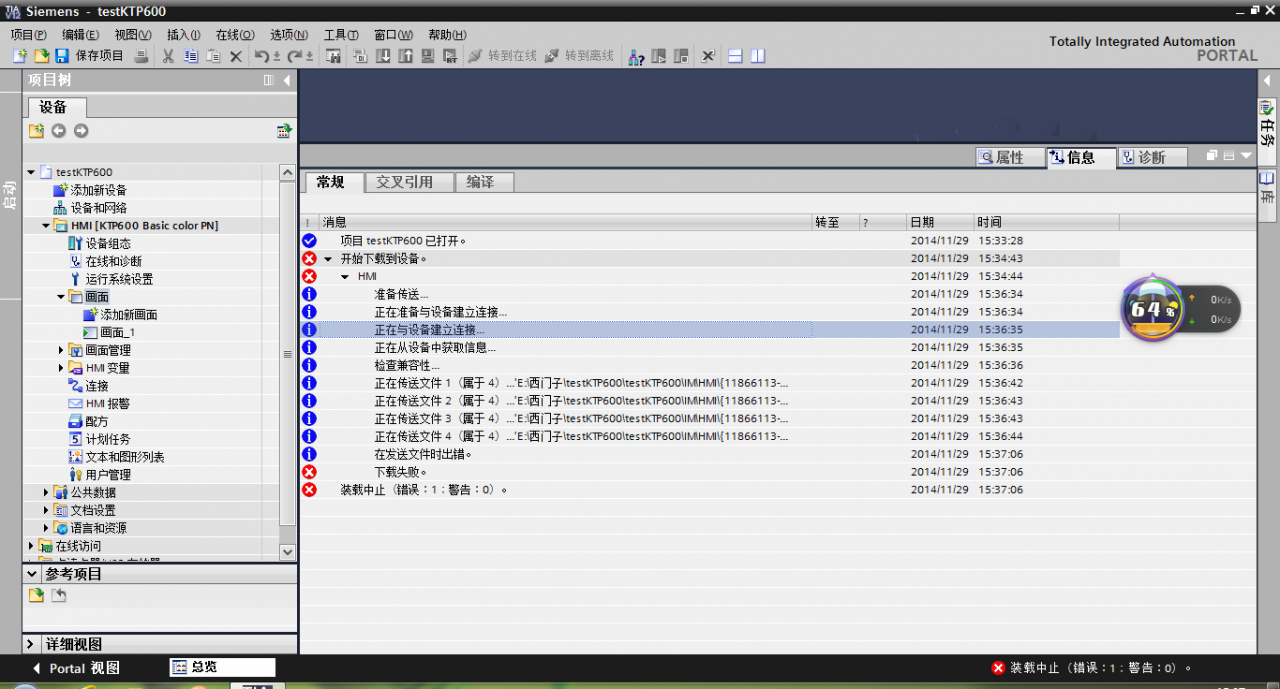The image size is (1280, 689).
Task: Click the Upload from device icon
Action: 405,56
